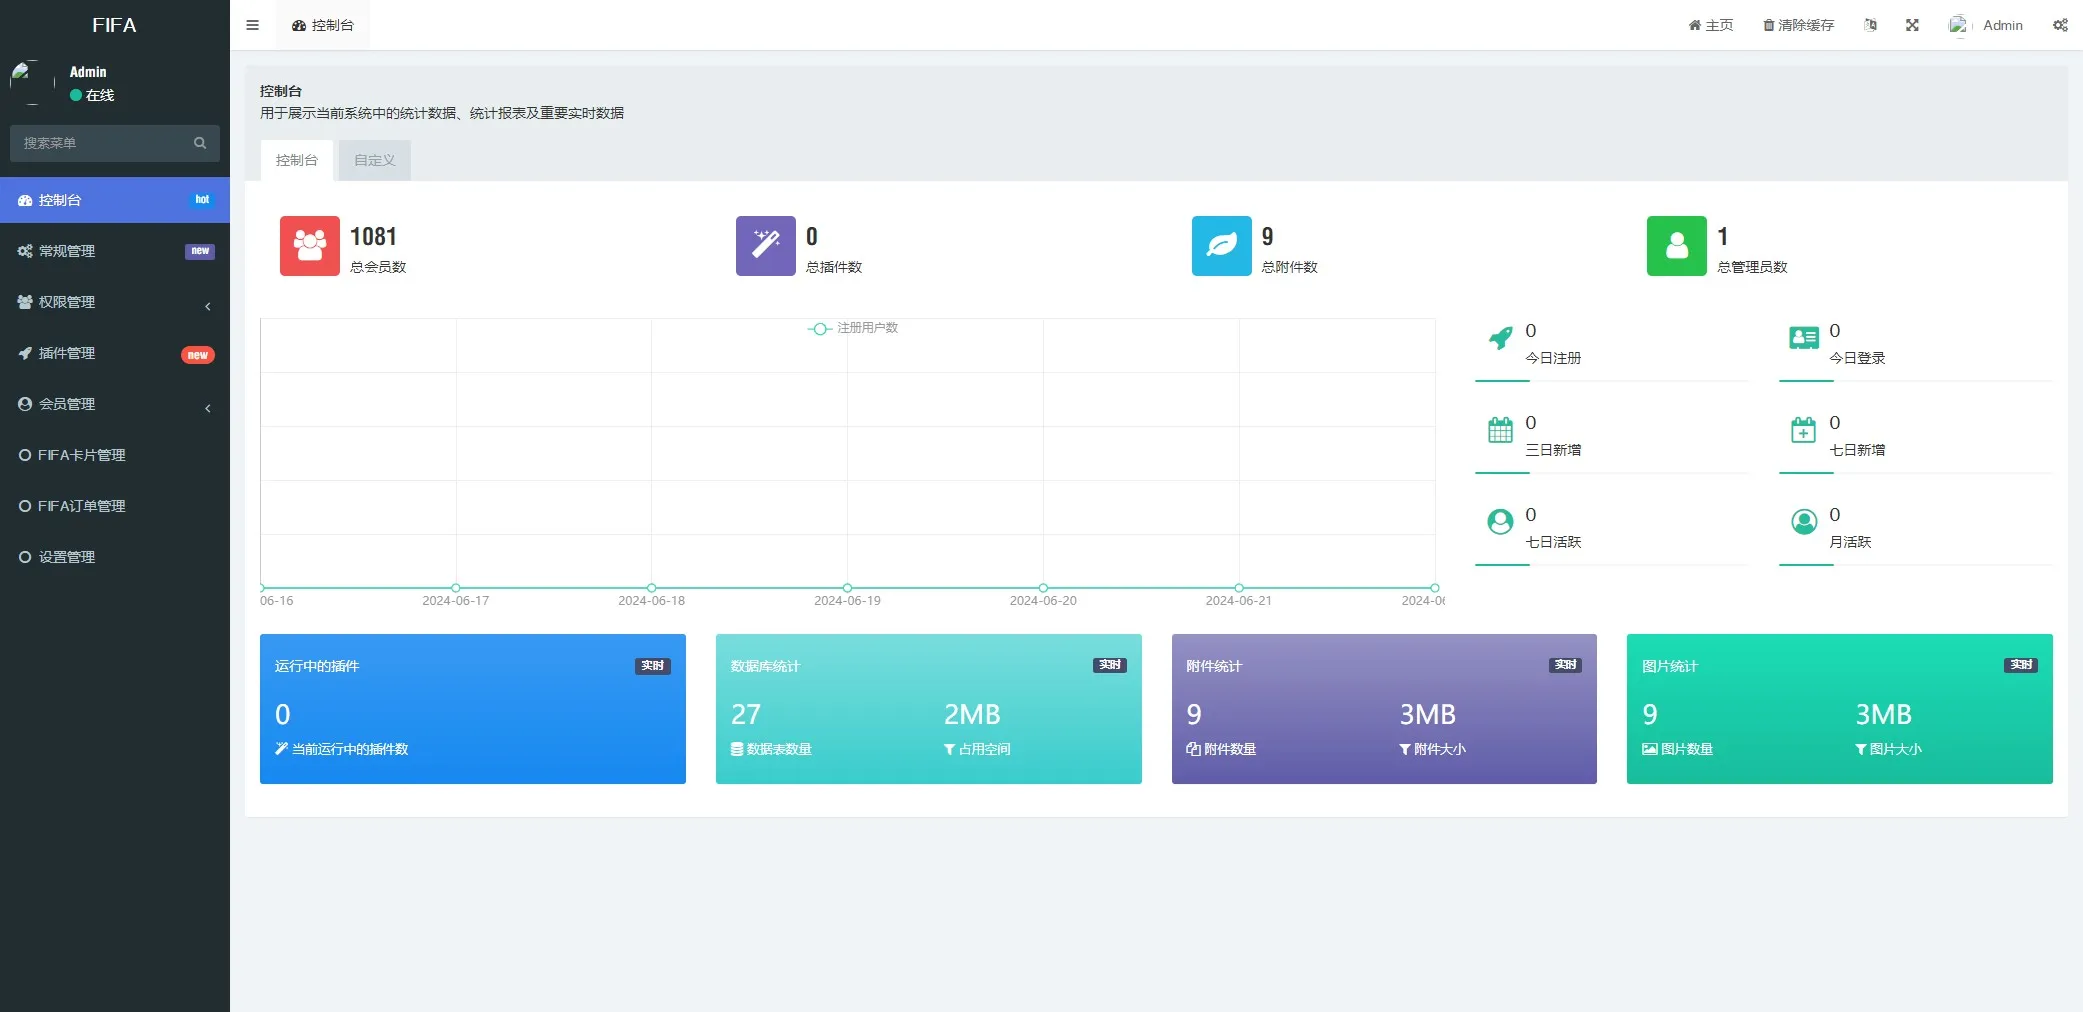Click the purple magic wand plugins icon
Image resolution: width=2083 pixels, height=1012 pixels.
point(766,246)
